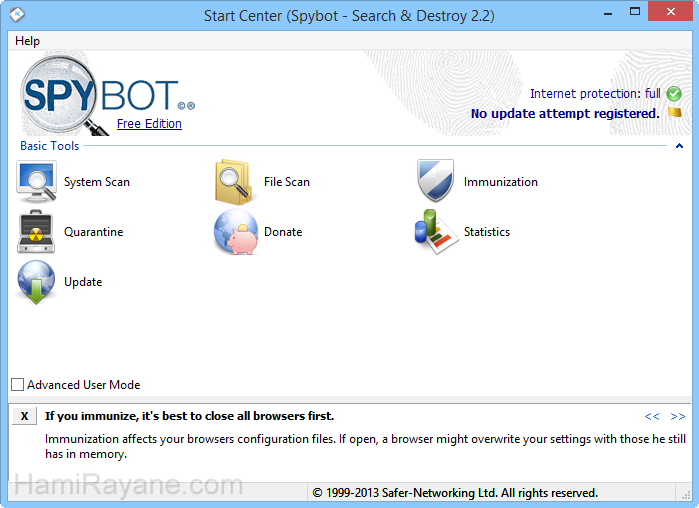Click the window resize grip corner
699x508 pixels.
(x=686, y=494)
